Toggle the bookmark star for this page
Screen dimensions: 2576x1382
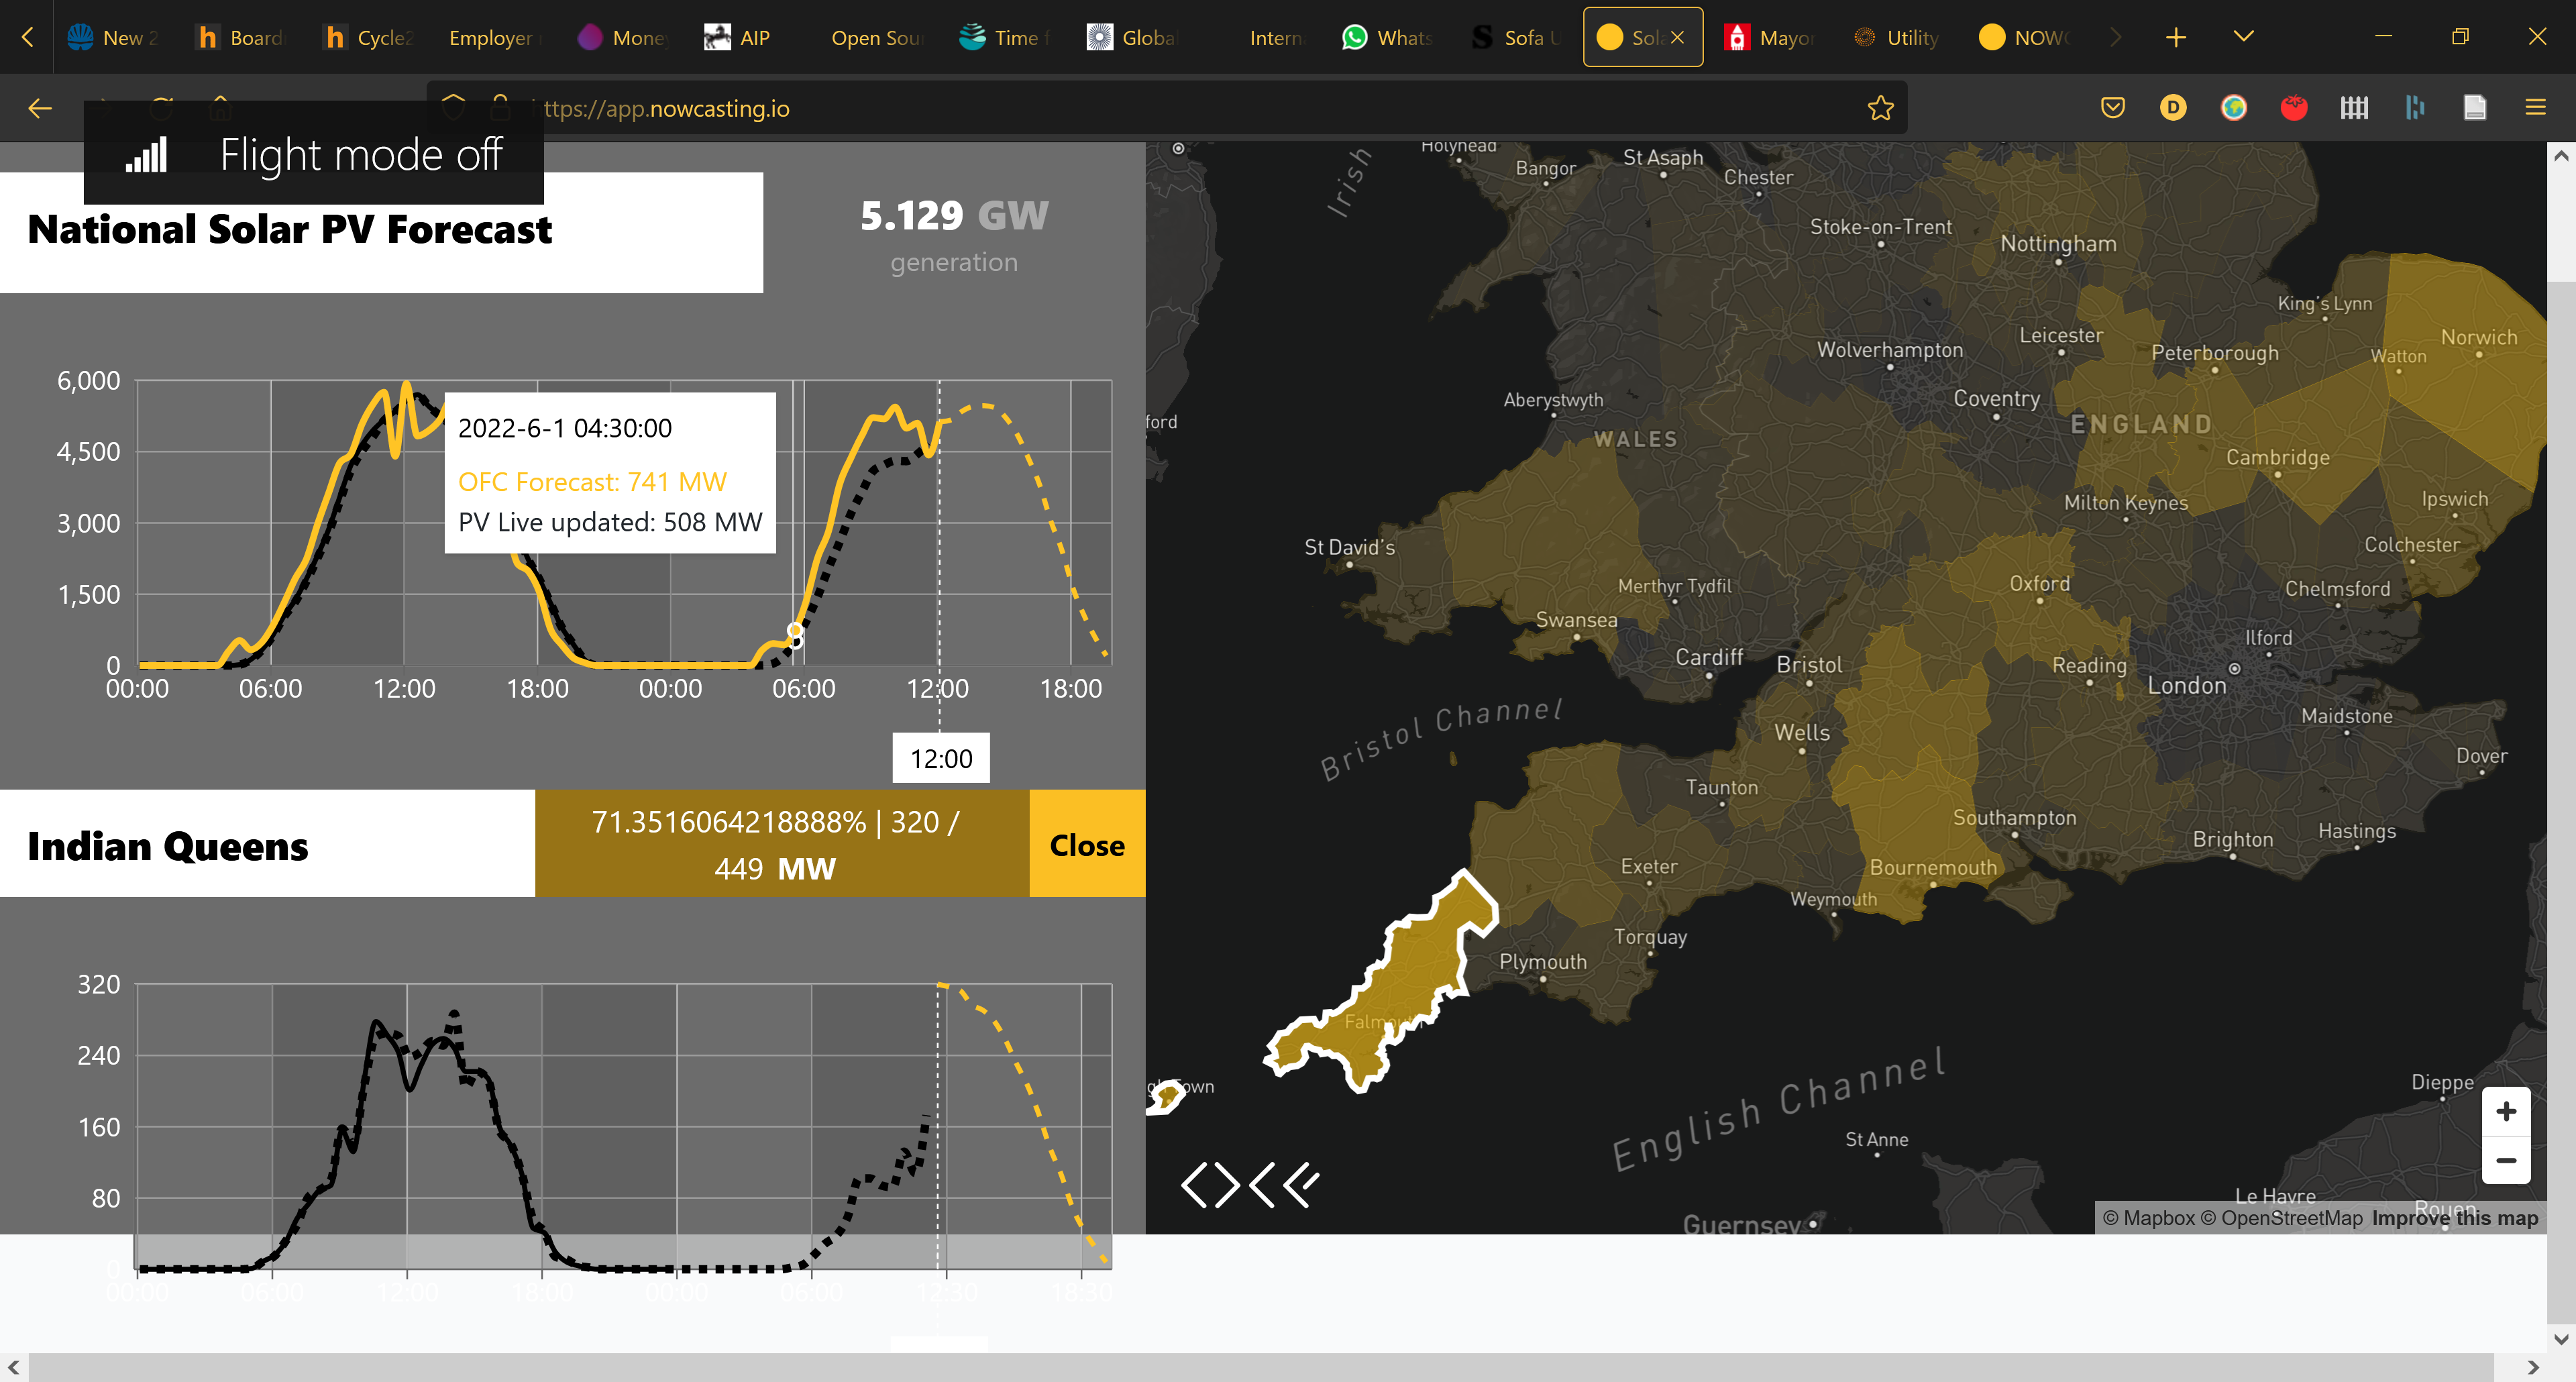tap(1881, 107)
